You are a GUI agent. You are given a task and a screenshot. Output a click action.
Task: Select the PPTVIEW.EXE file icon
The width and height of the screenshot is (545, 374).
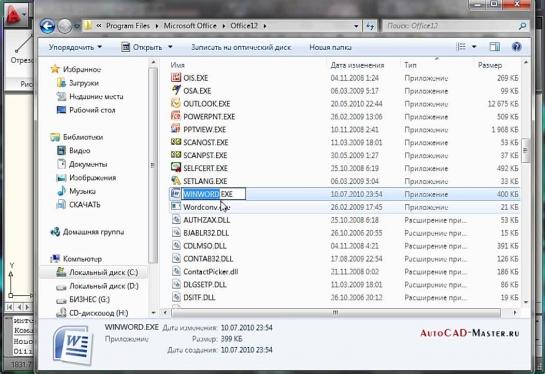pyautogui.click(x=176, y=129)
